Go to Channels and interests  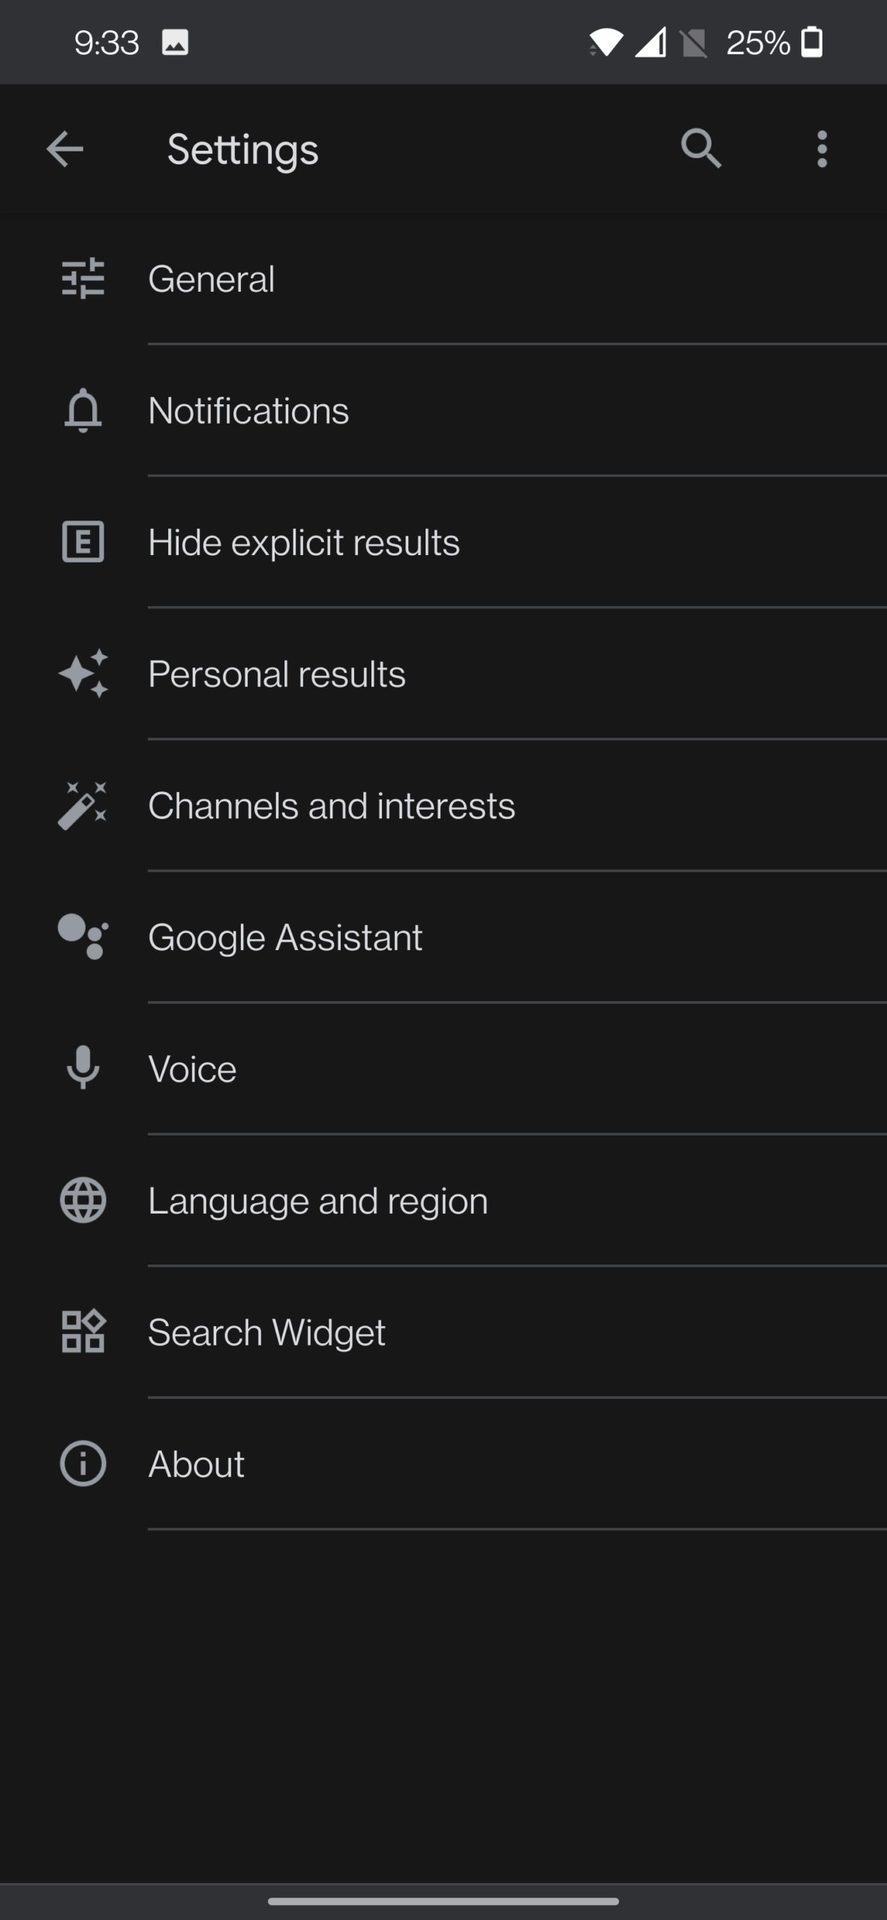pyautogui.click(x=332, y=806)
